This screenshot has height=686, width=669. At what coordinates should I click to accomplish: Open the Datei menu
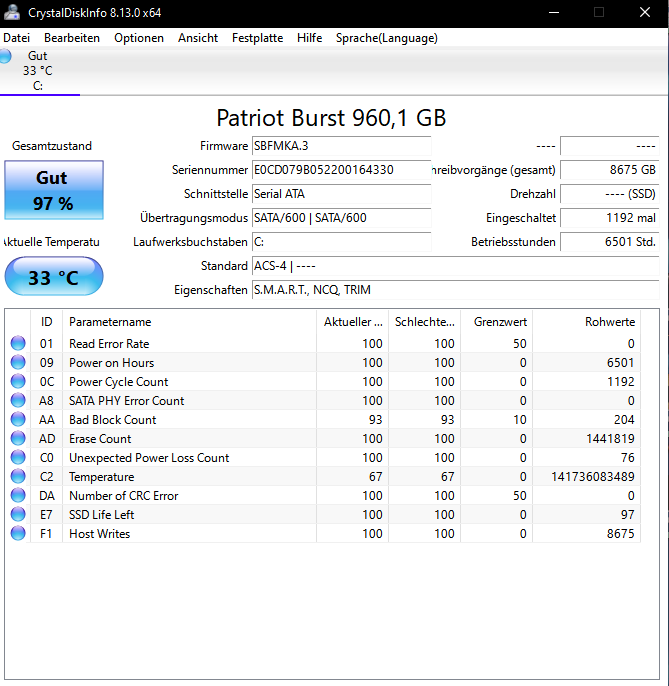click(x=17, y=38)
